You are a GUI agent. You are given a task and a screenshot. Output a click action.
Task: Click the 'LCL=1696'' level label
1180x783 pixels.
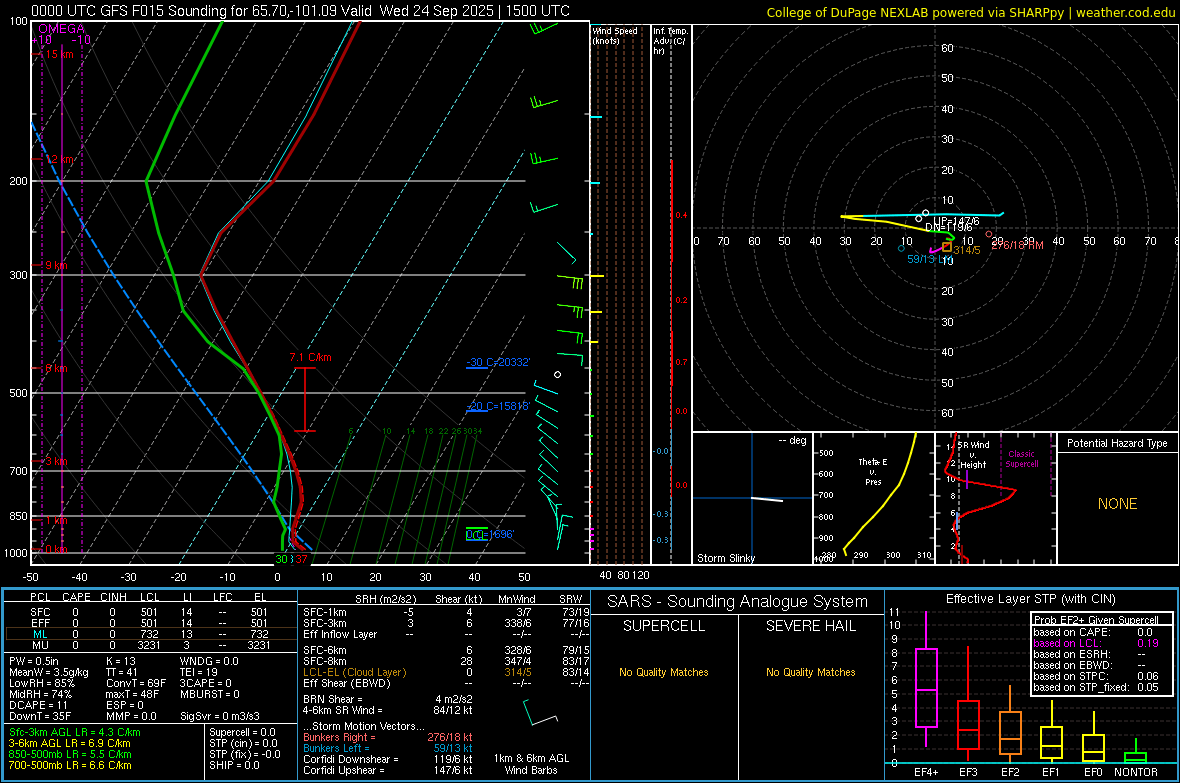pos(490,535)
